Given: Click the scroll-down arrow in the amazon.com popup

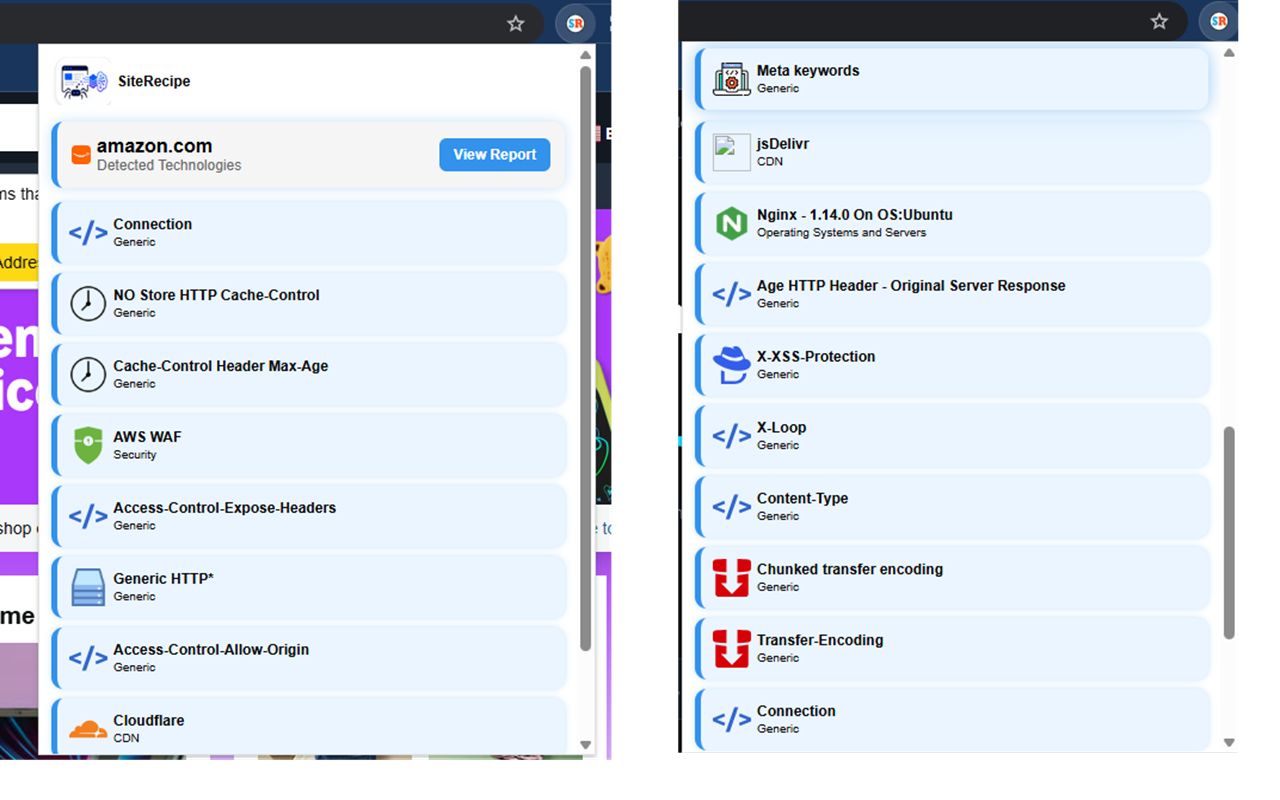Looking at the screenshot, I should [586, 745].
